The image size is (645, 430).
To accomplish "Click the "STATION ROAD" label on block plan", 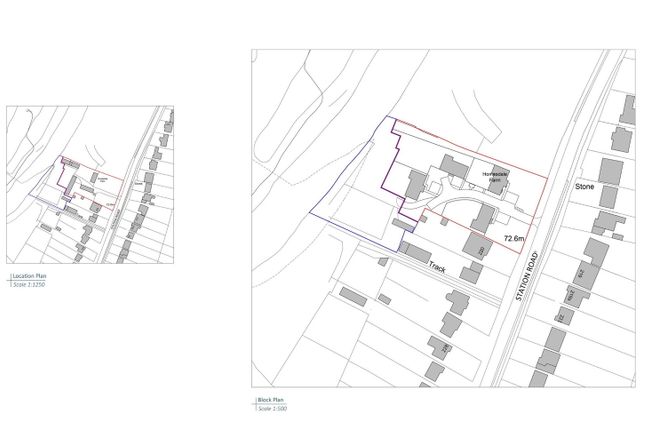I will click(x=527, y=277).
